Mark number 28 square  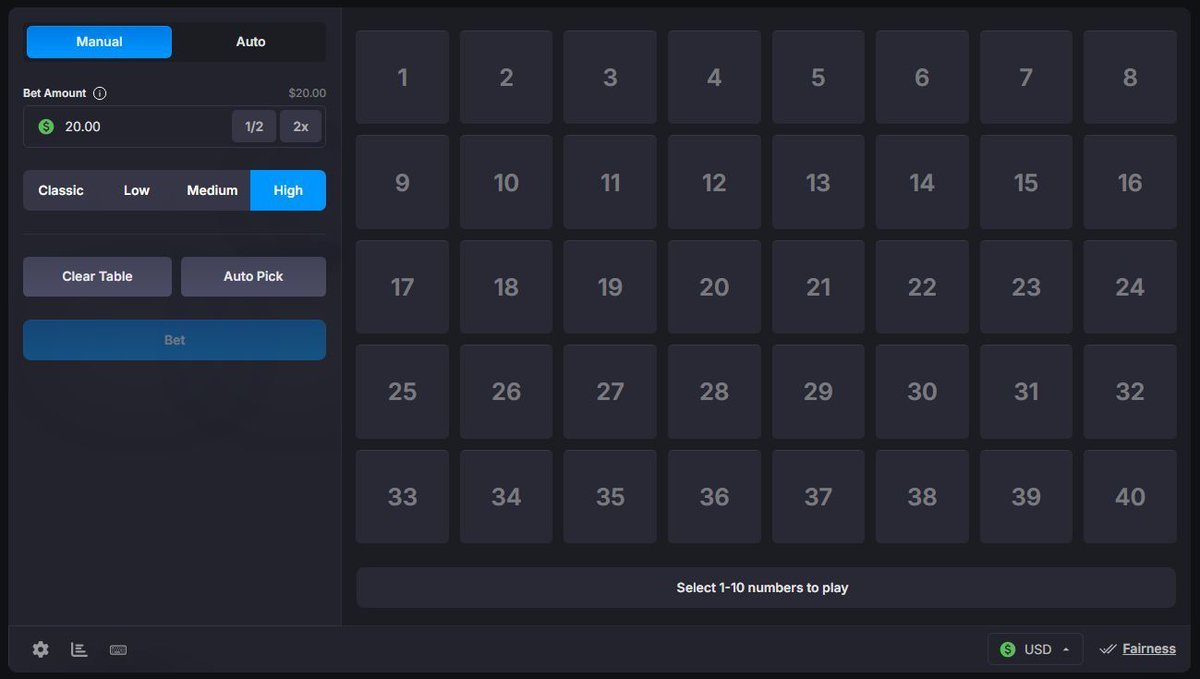tap(714, 391)
